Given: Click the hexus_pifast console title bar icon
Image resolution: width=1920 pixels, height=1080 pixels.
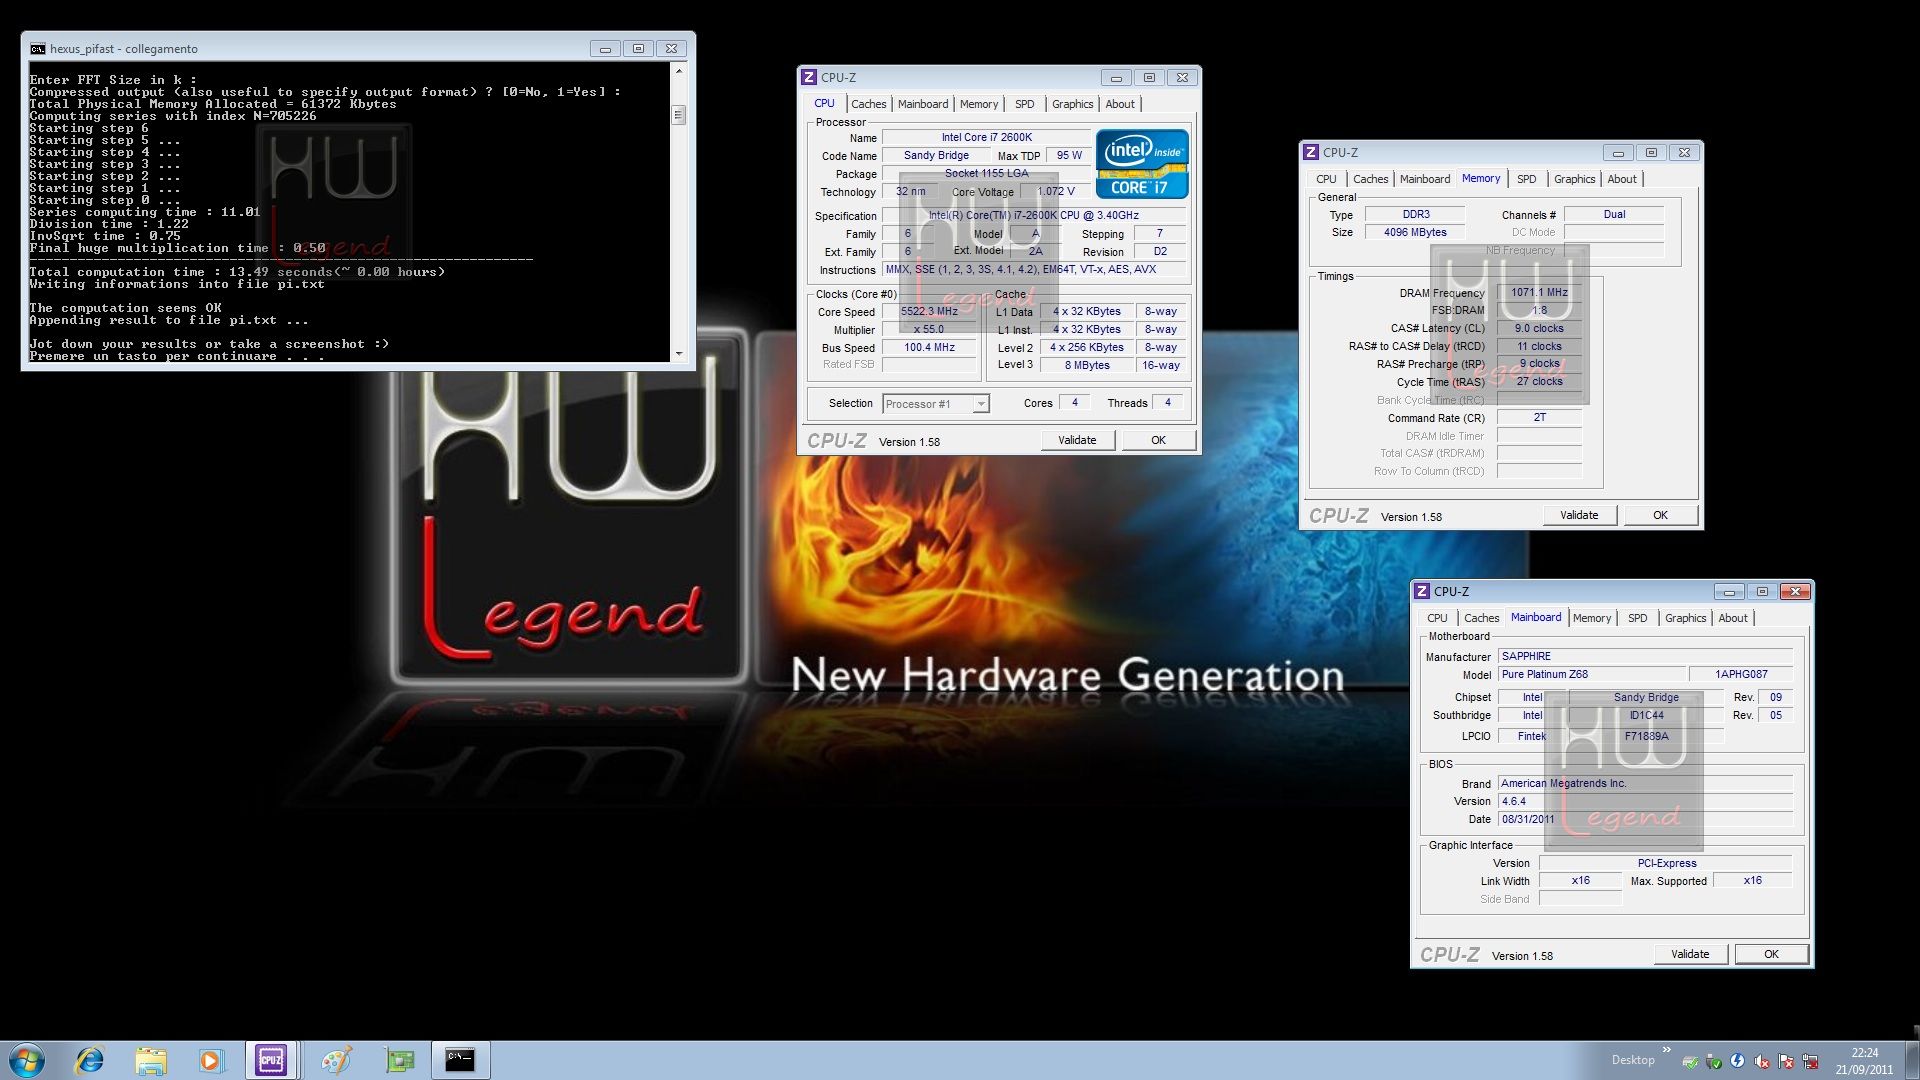Looking at the screenshot, I should [x=38, y=48].
